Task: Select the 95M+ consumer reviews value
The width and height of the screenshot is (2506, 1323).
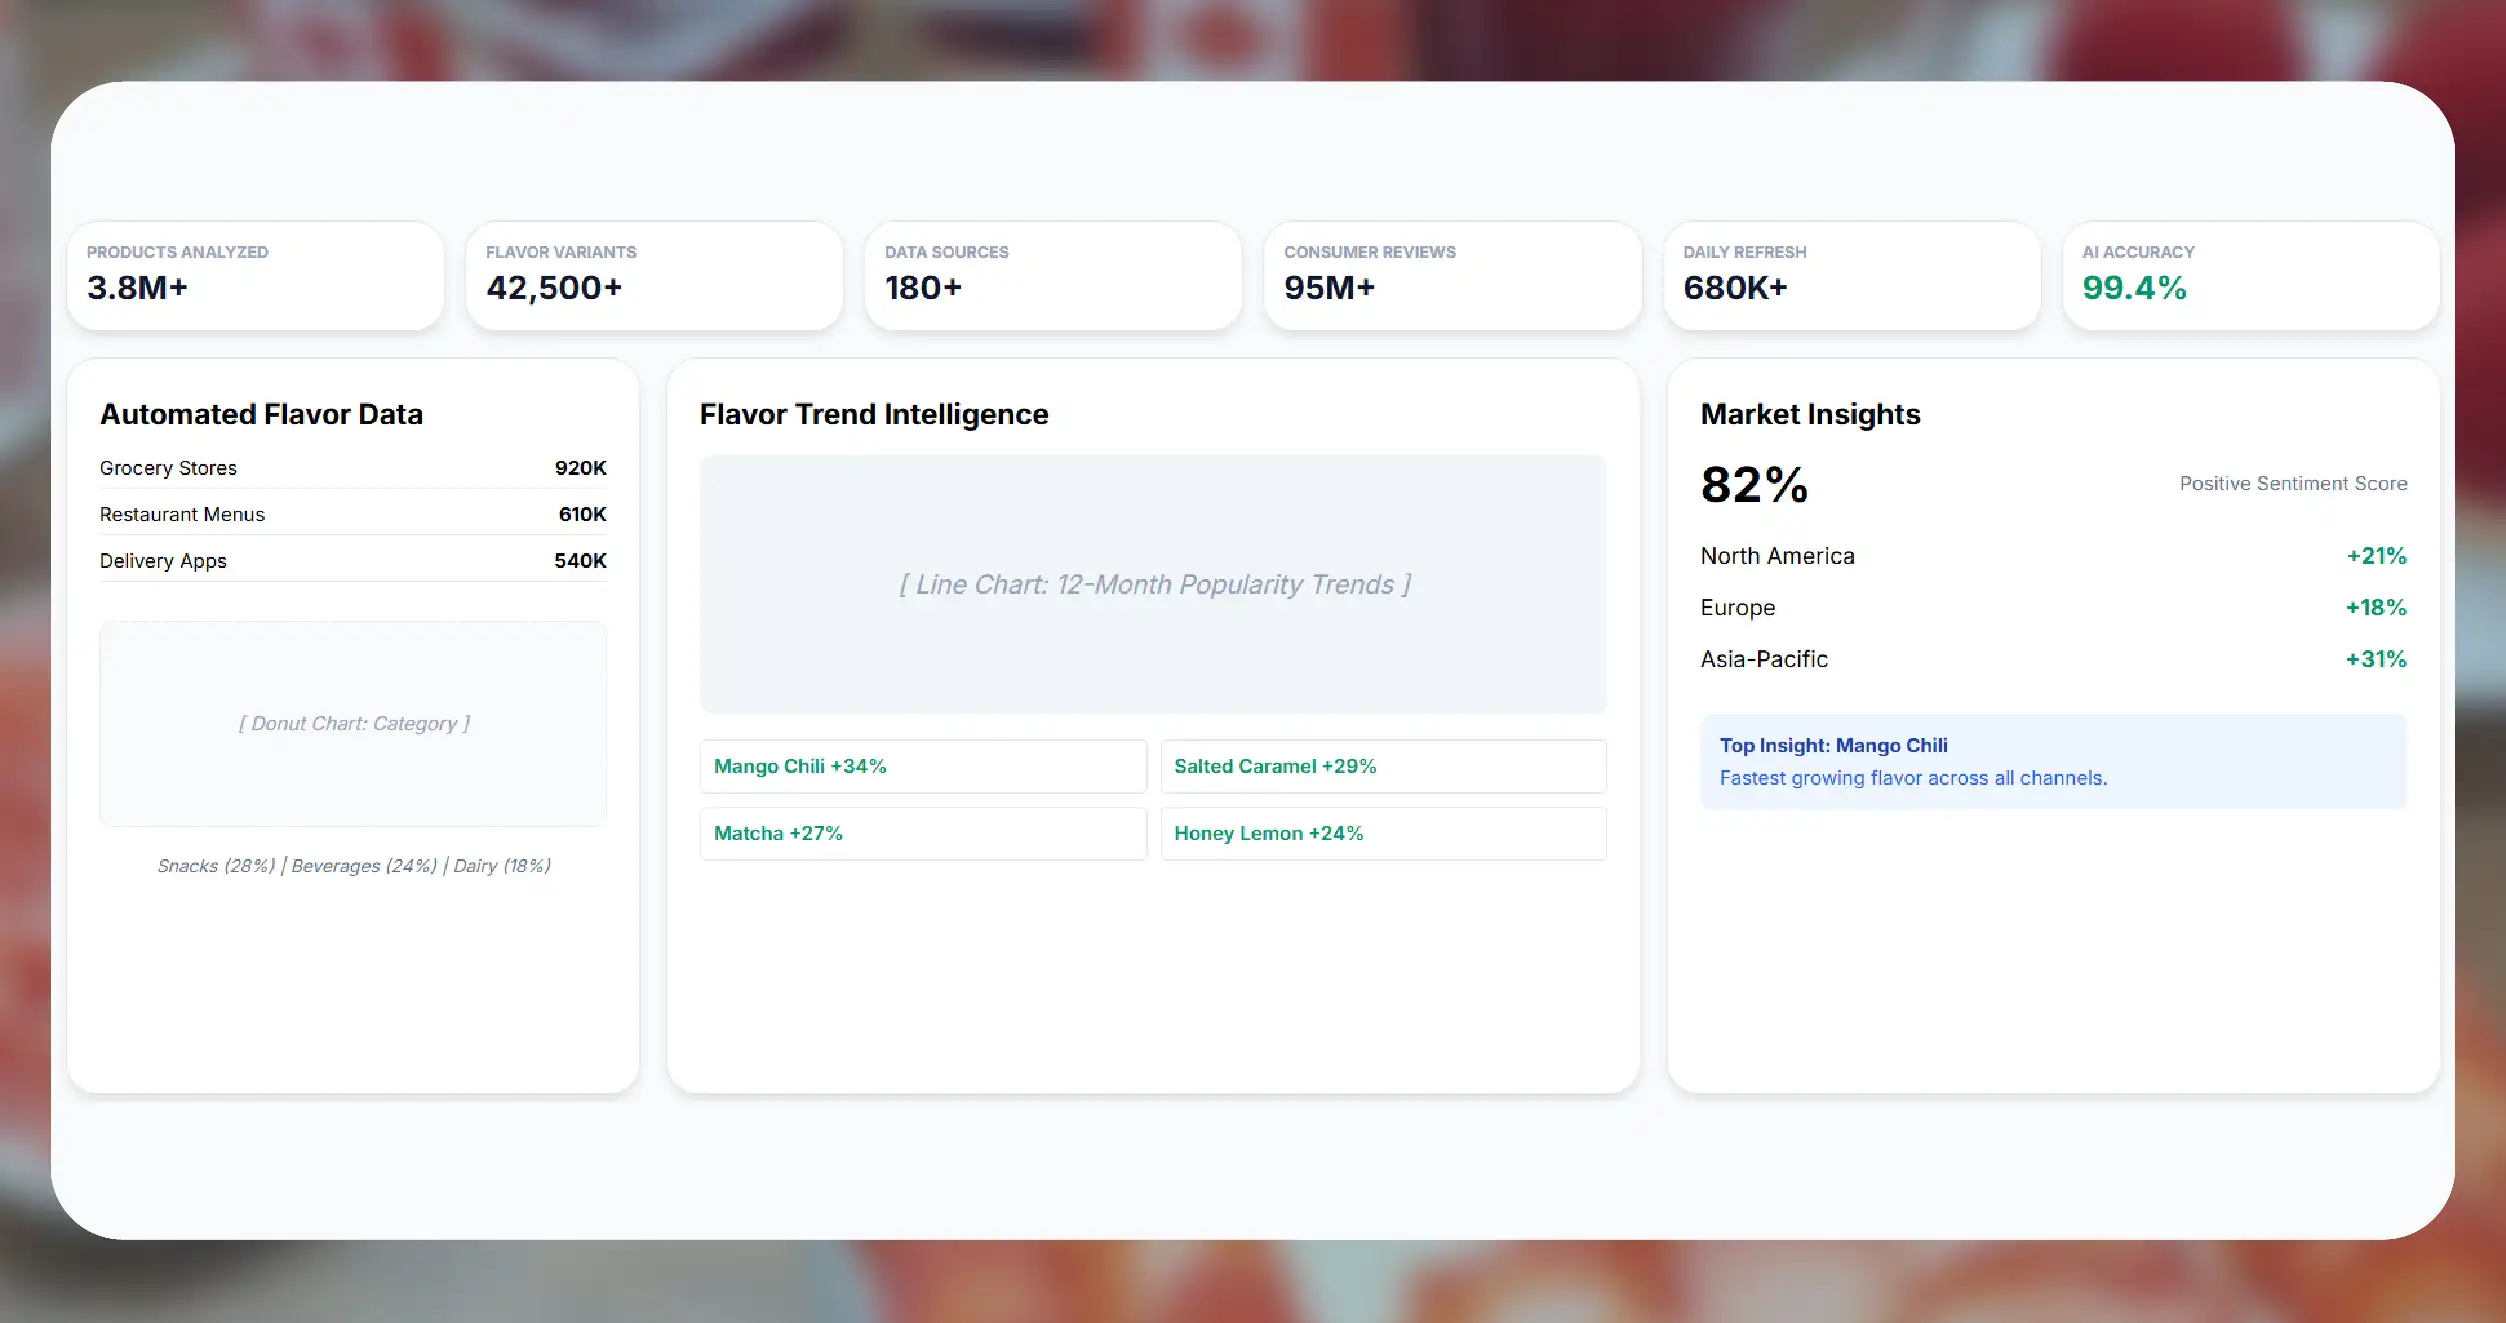Action: (1330, 288)
